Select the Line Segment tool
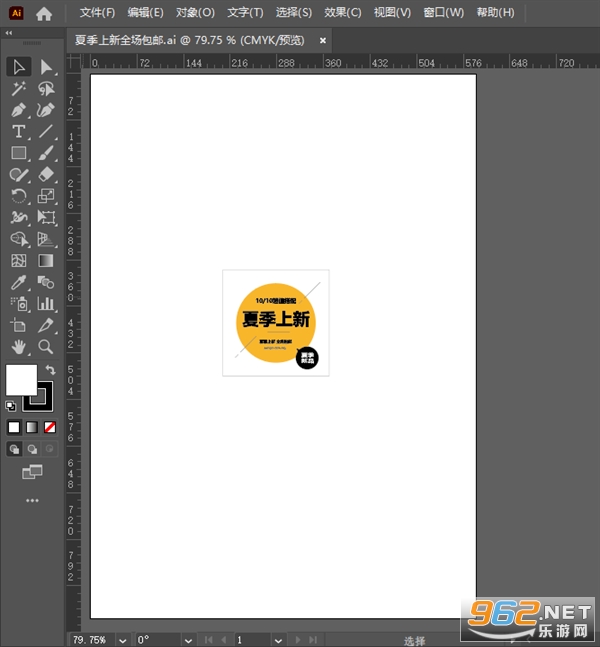This screenshot has width=600, height=647. [46, 131]
